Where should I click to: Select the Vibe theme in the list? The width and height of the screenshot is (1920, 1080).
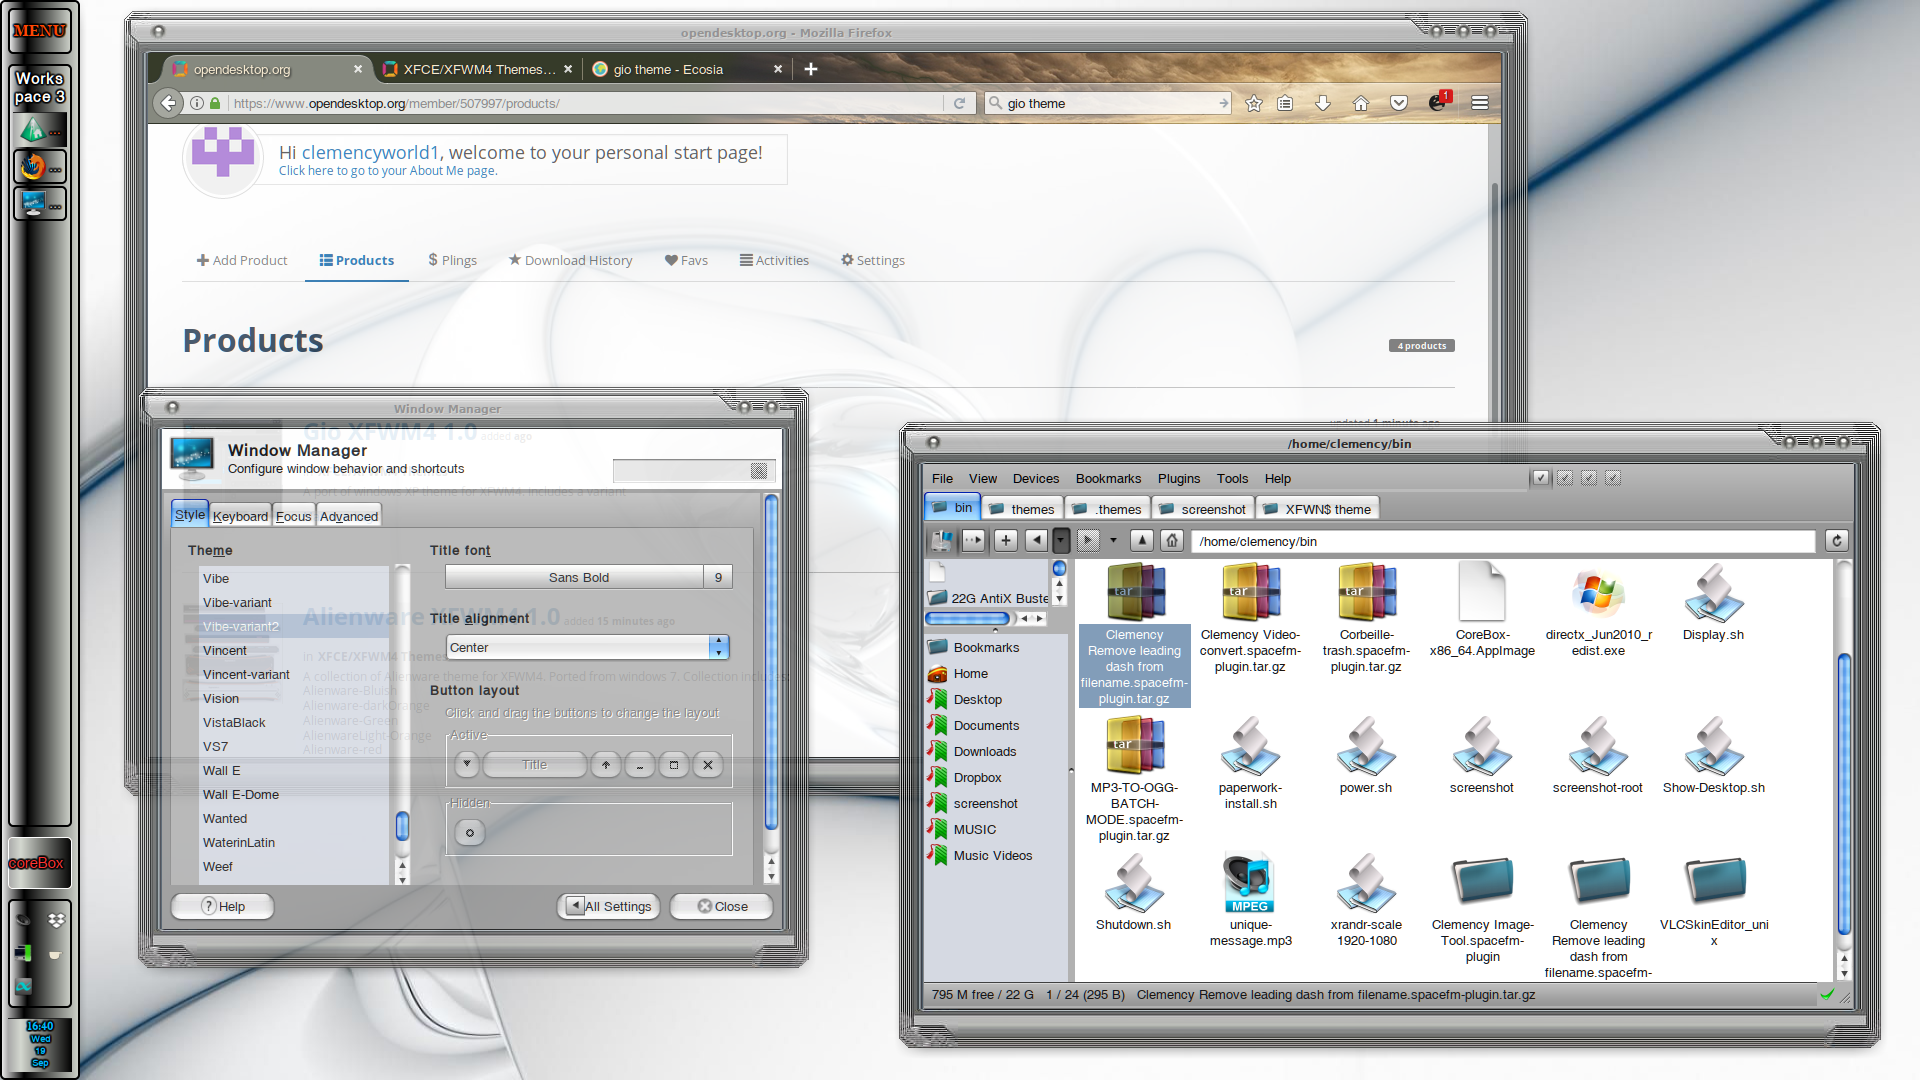(293, 578)
